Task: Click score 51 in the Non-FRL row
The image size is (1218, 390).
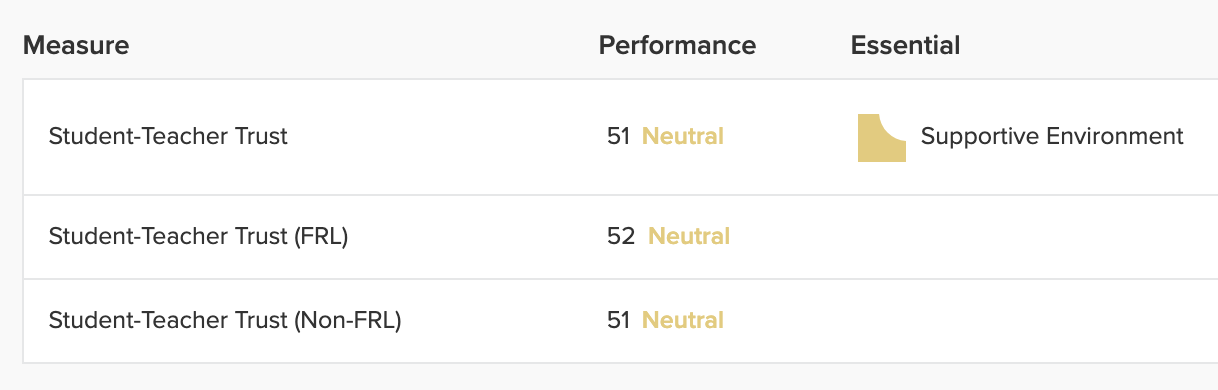Action: point(618,321)
